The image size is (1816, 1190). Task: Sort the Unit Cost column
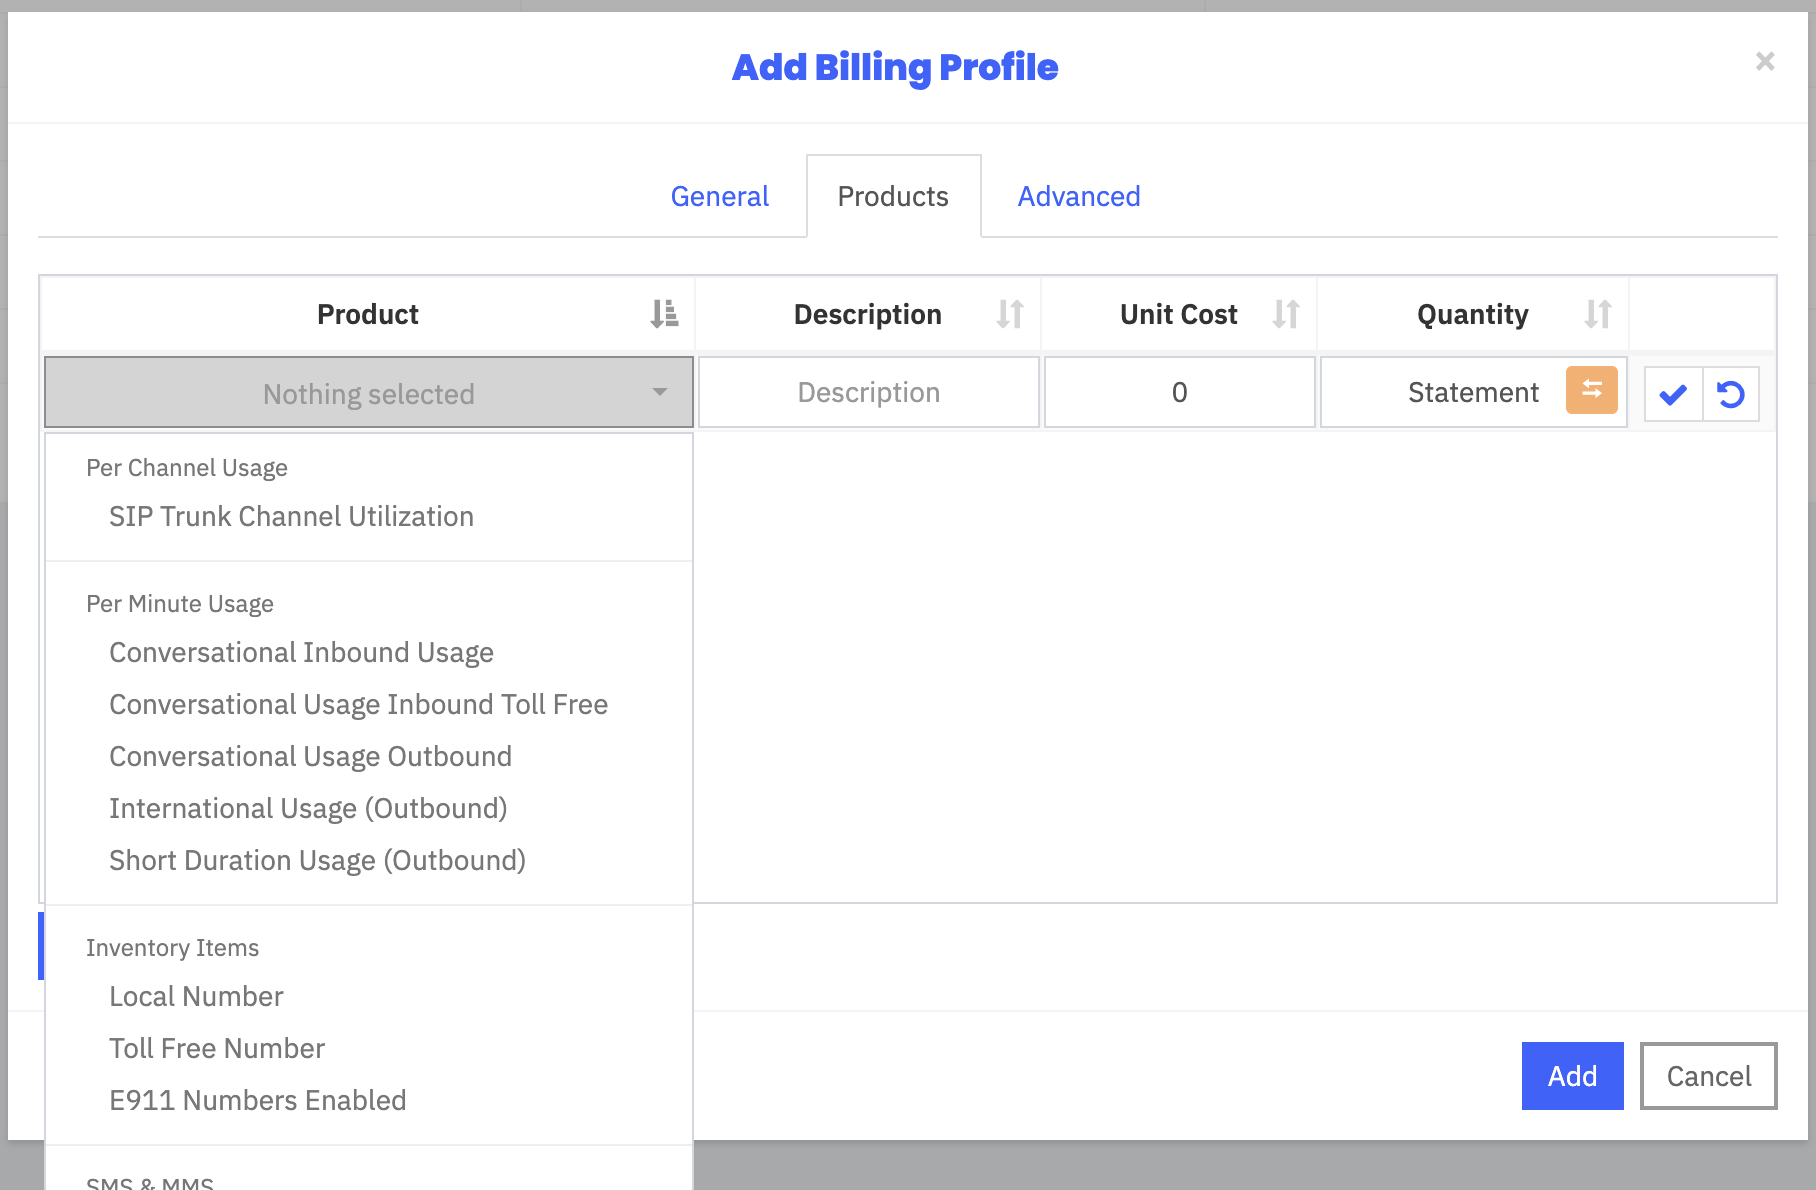(x=1286, y=314)
